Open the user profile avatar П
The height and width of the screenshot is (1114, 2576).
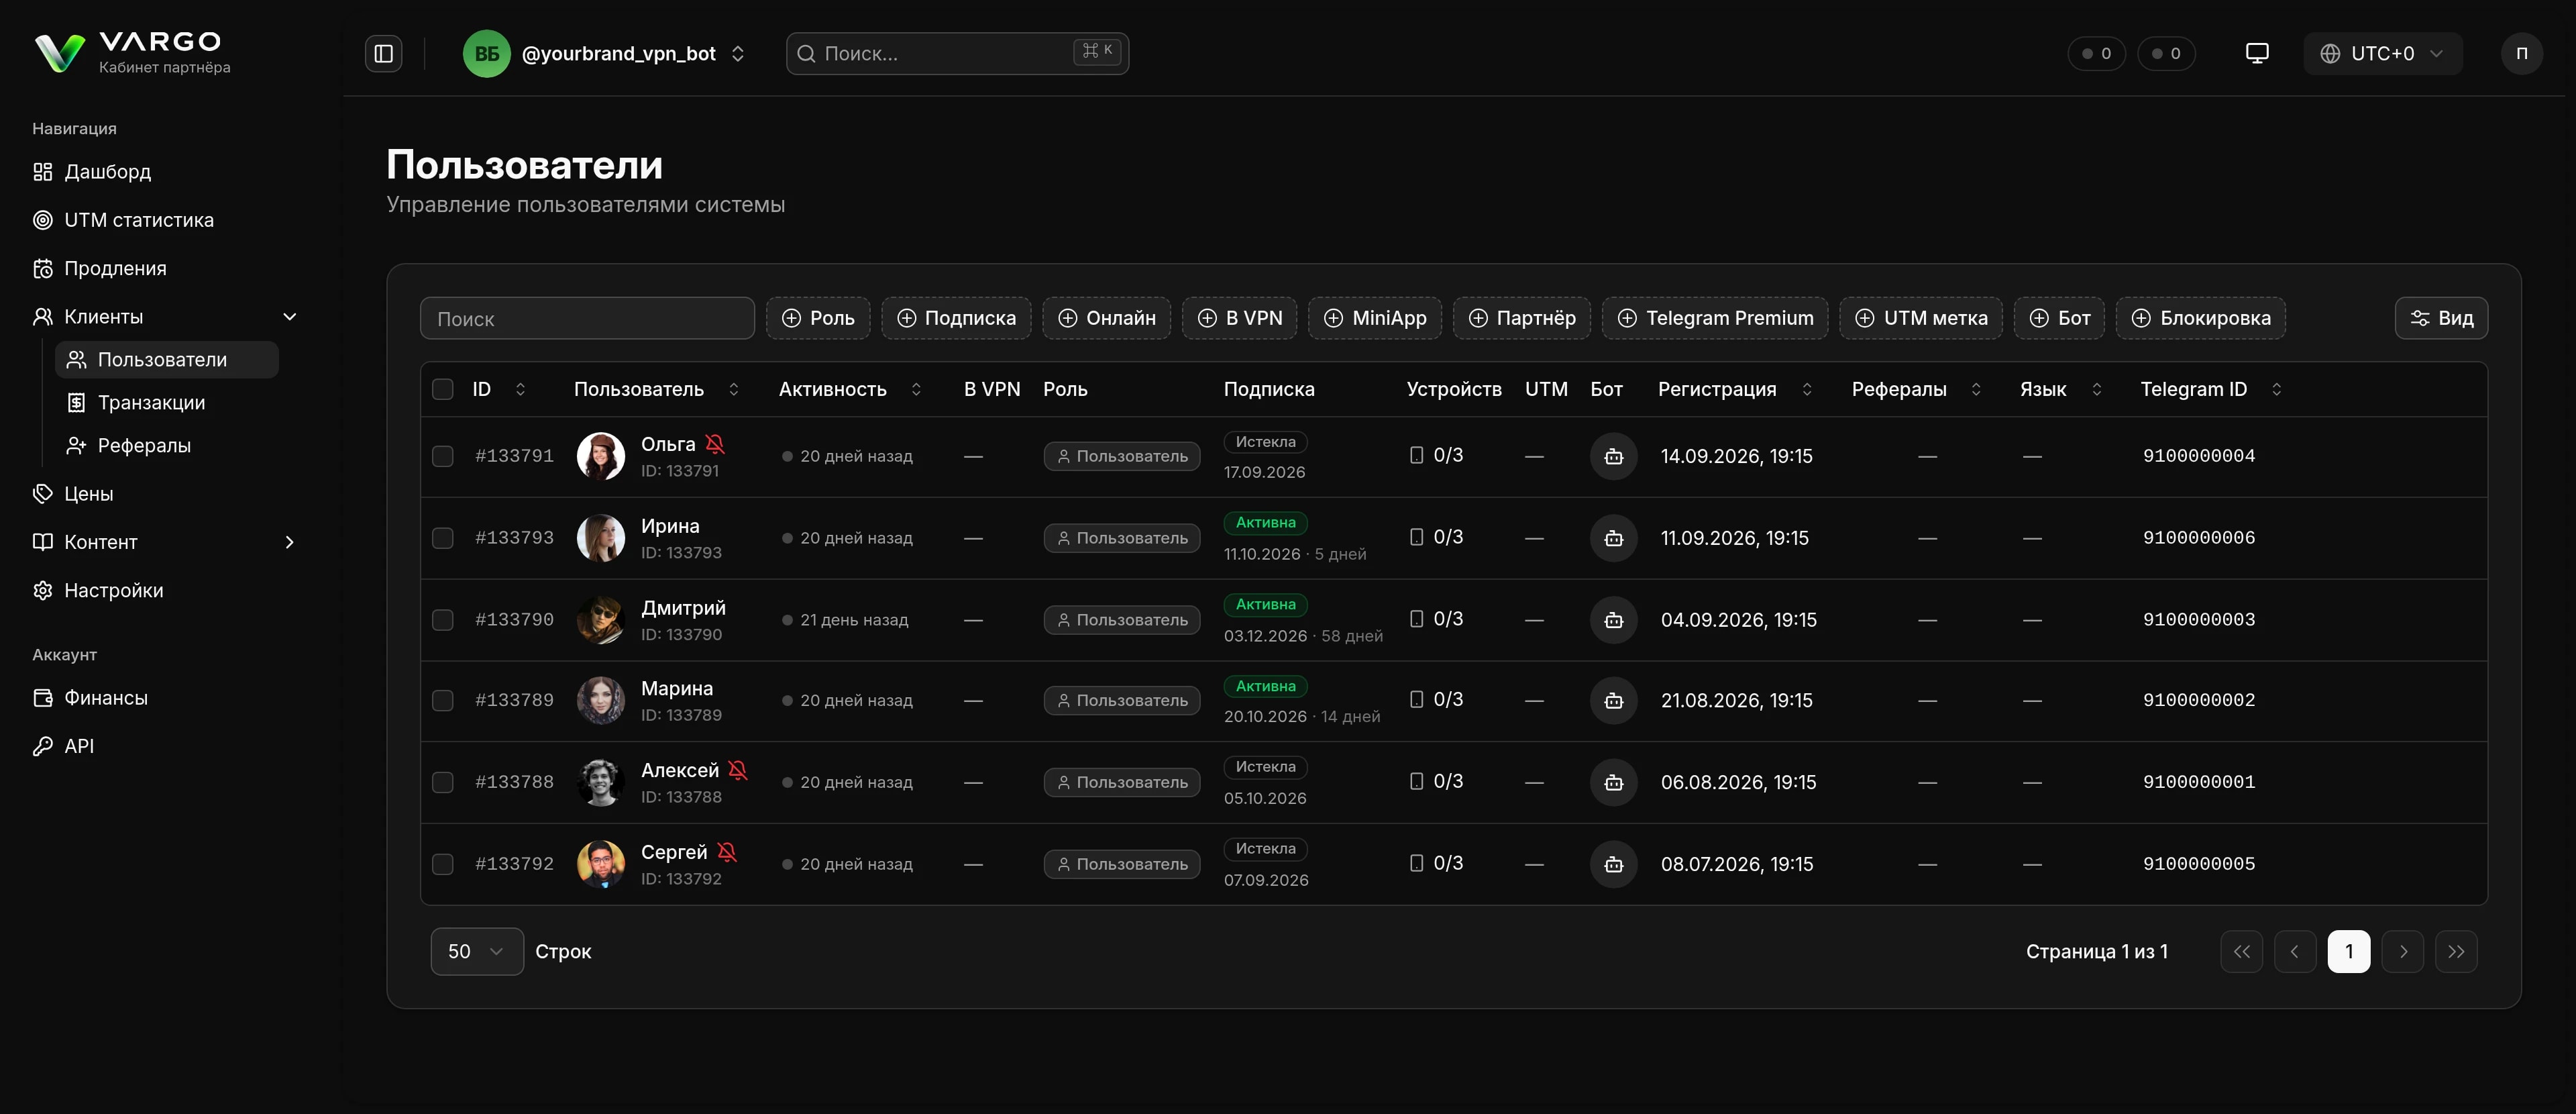2521,53
